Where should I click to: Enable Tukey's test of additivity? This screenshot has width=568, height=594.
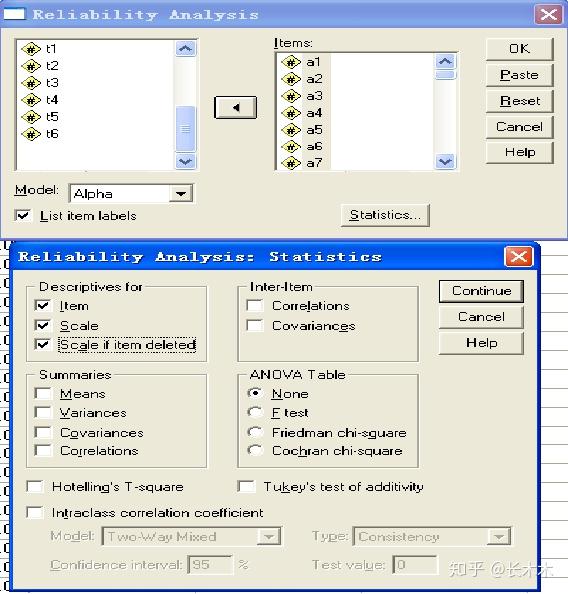click(x=246, y=486)
